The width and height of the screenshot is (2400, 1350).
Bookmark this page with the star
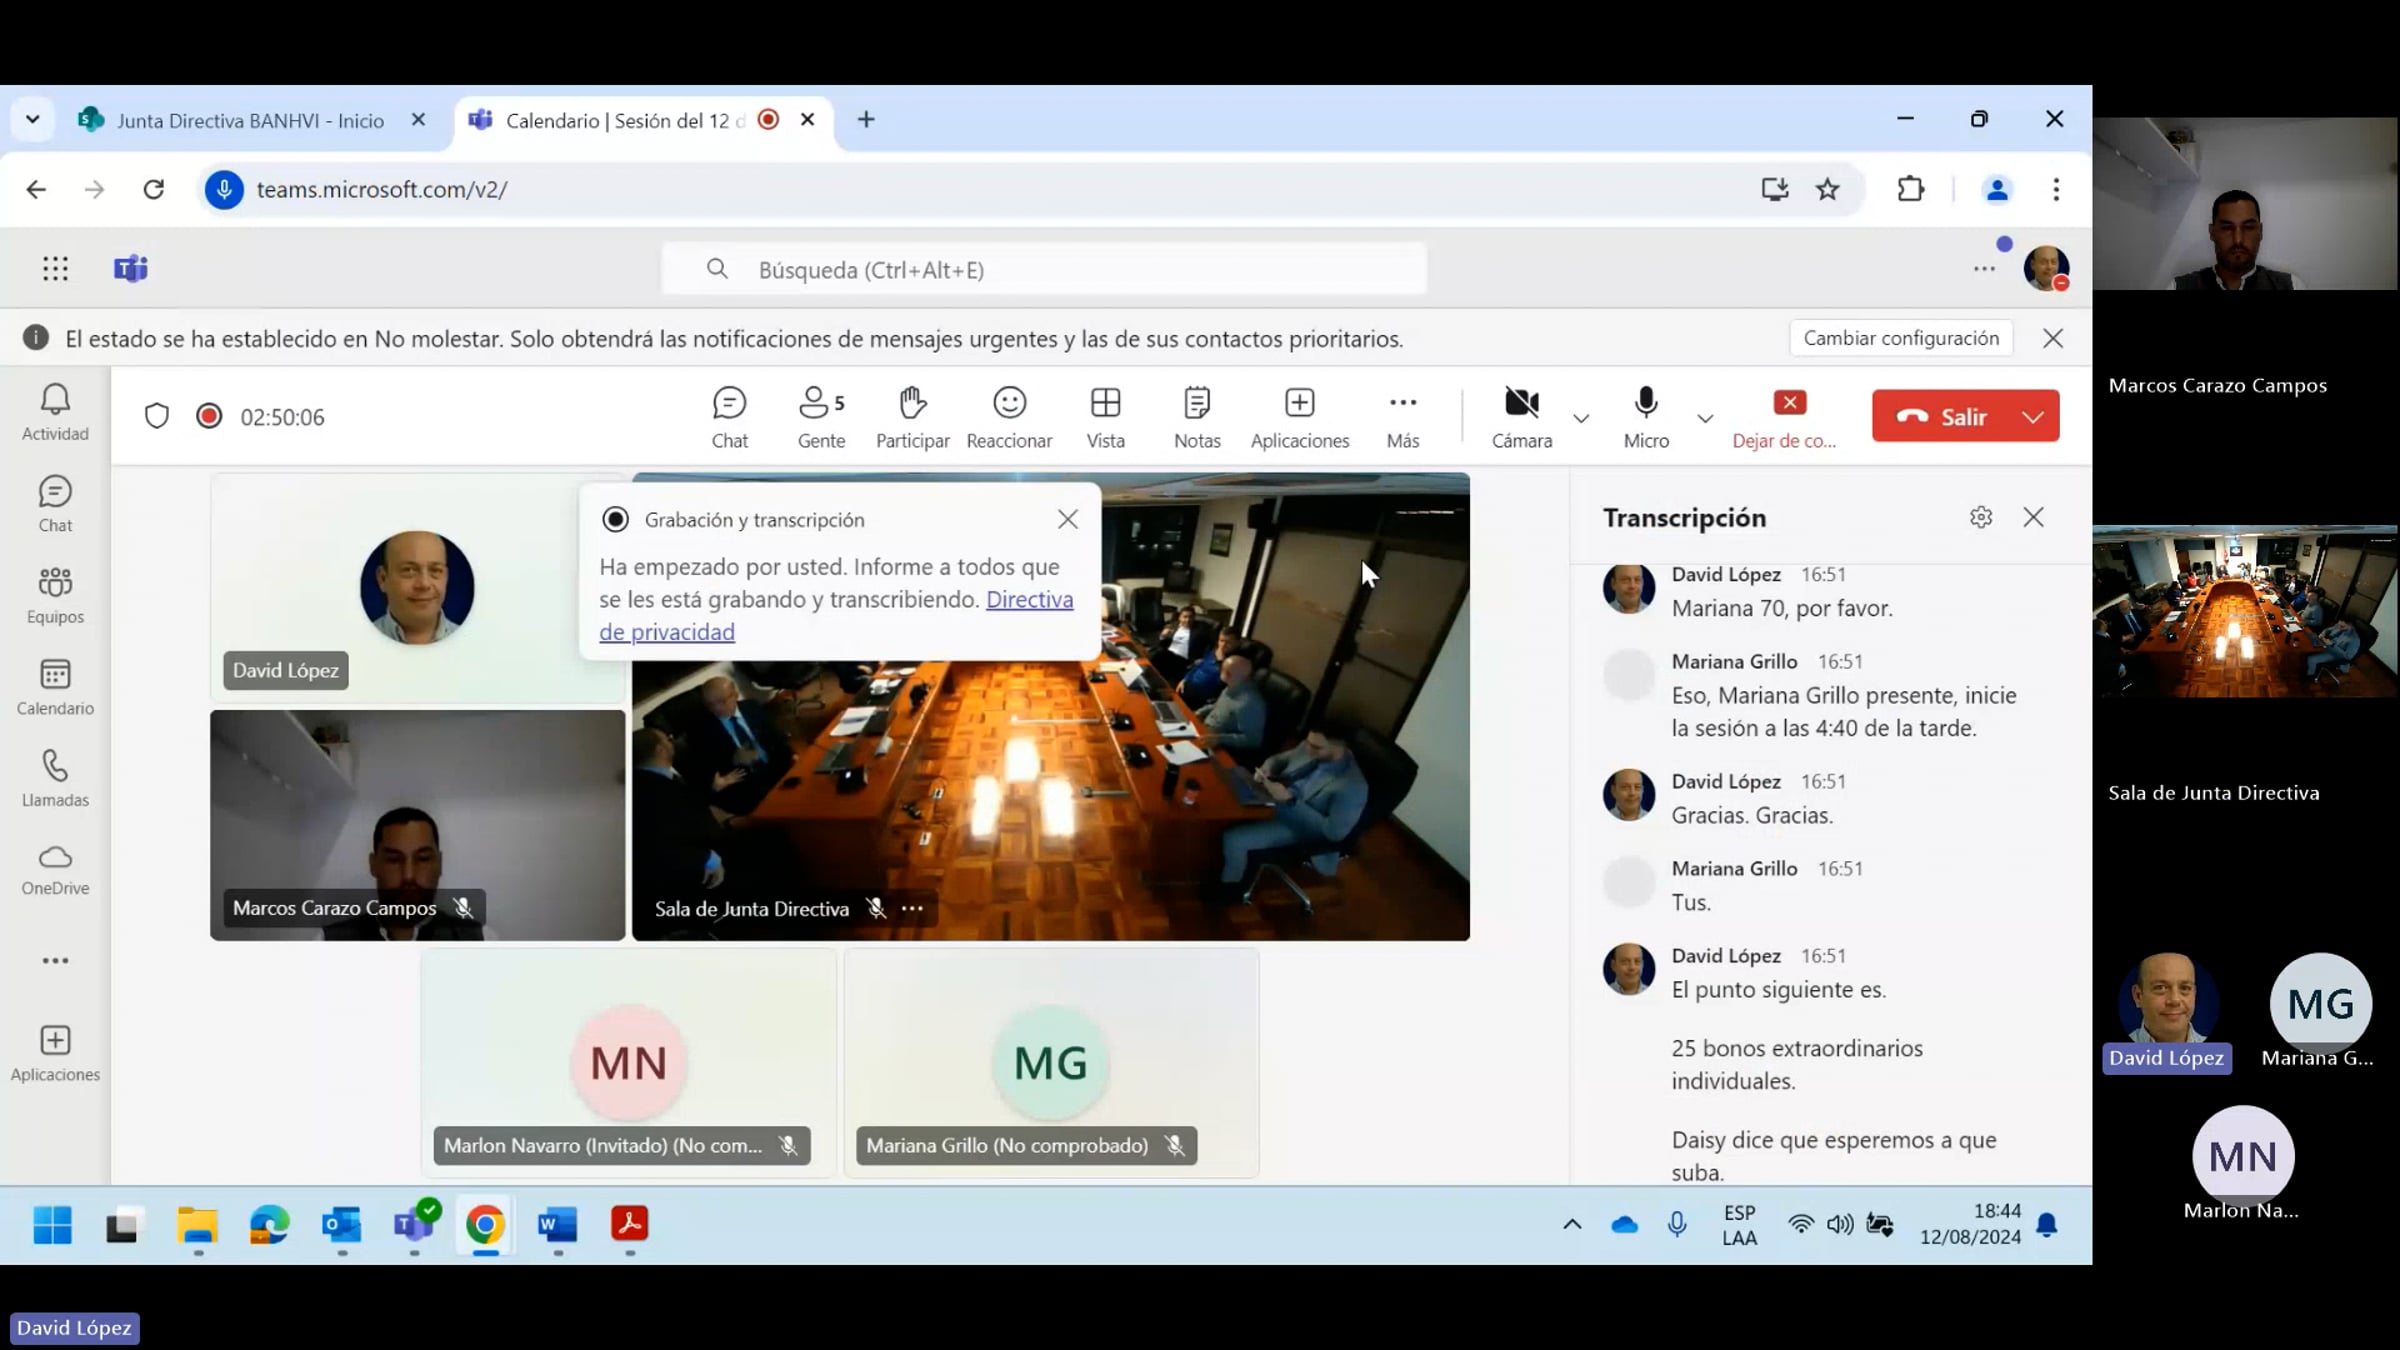click(1828, 189)
